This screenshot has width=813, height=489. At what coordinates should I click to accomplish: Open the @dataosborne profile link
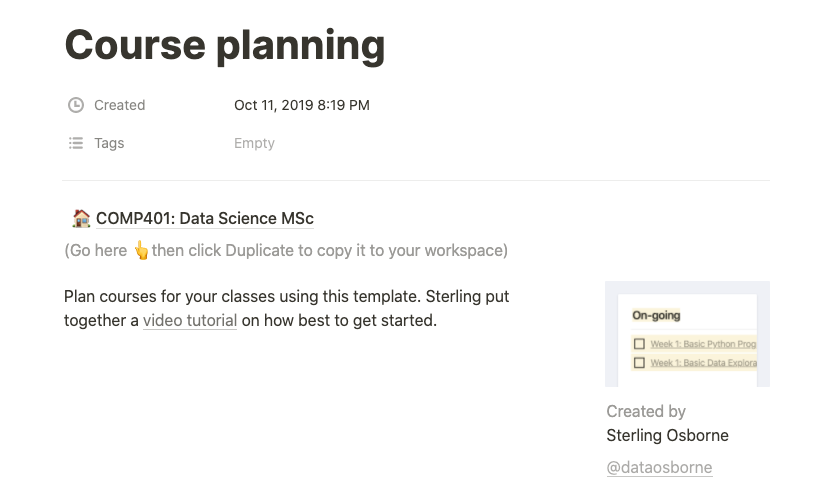coord(659,467)
